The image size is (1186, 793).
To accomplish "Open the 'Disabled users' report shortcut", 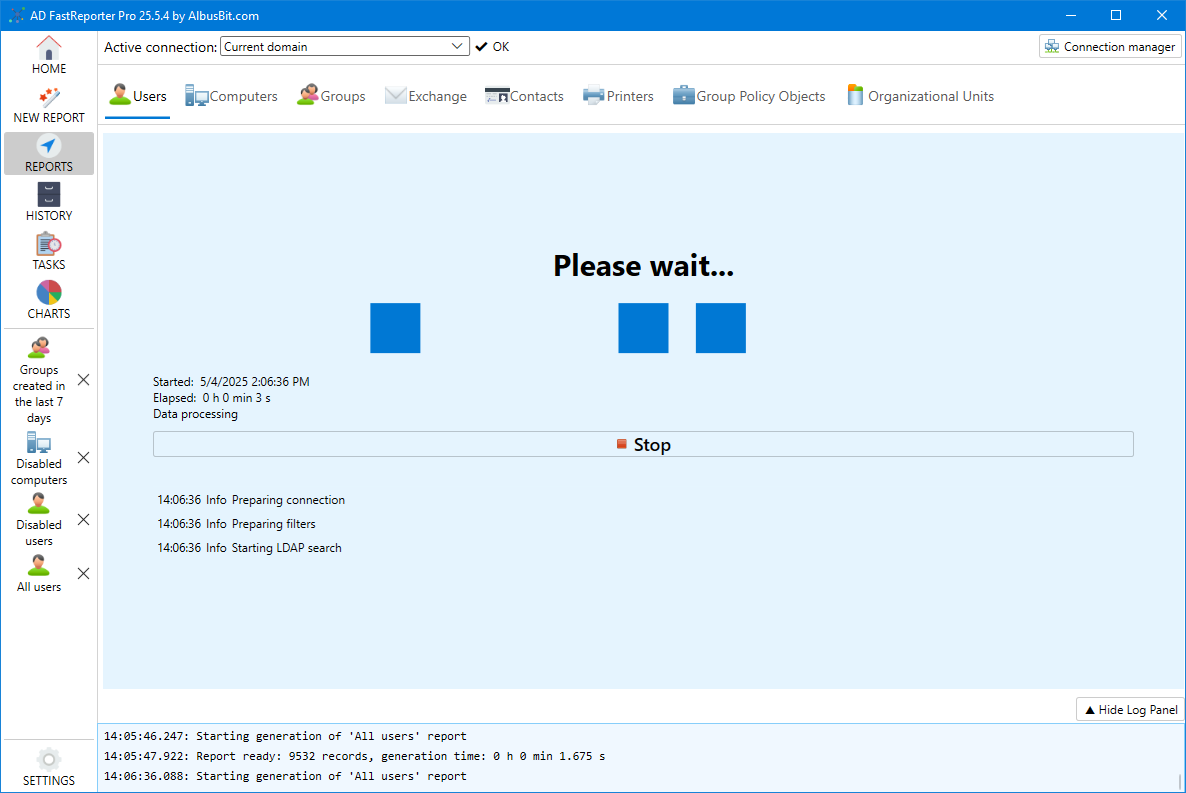I will click(x=39, y=520).
